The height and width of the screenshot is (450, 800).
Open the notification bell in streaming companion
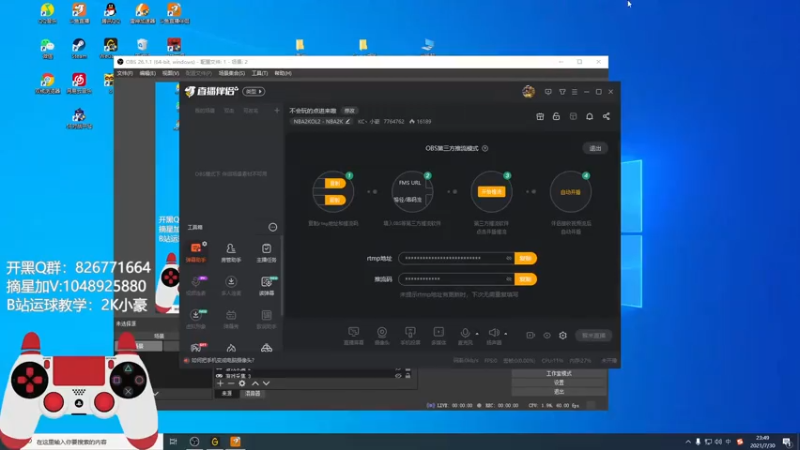pos(589,116)
